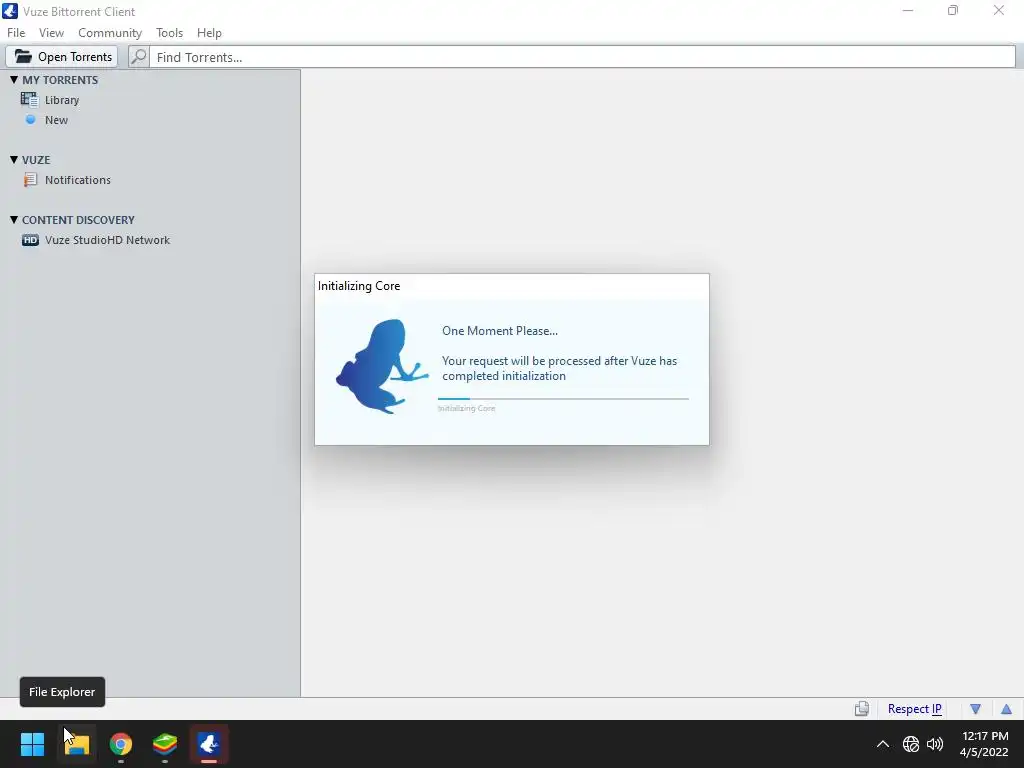This screenshot has height=768, width=1024.
Task: Click the HD badge icon
Action: tap(30, 240)
